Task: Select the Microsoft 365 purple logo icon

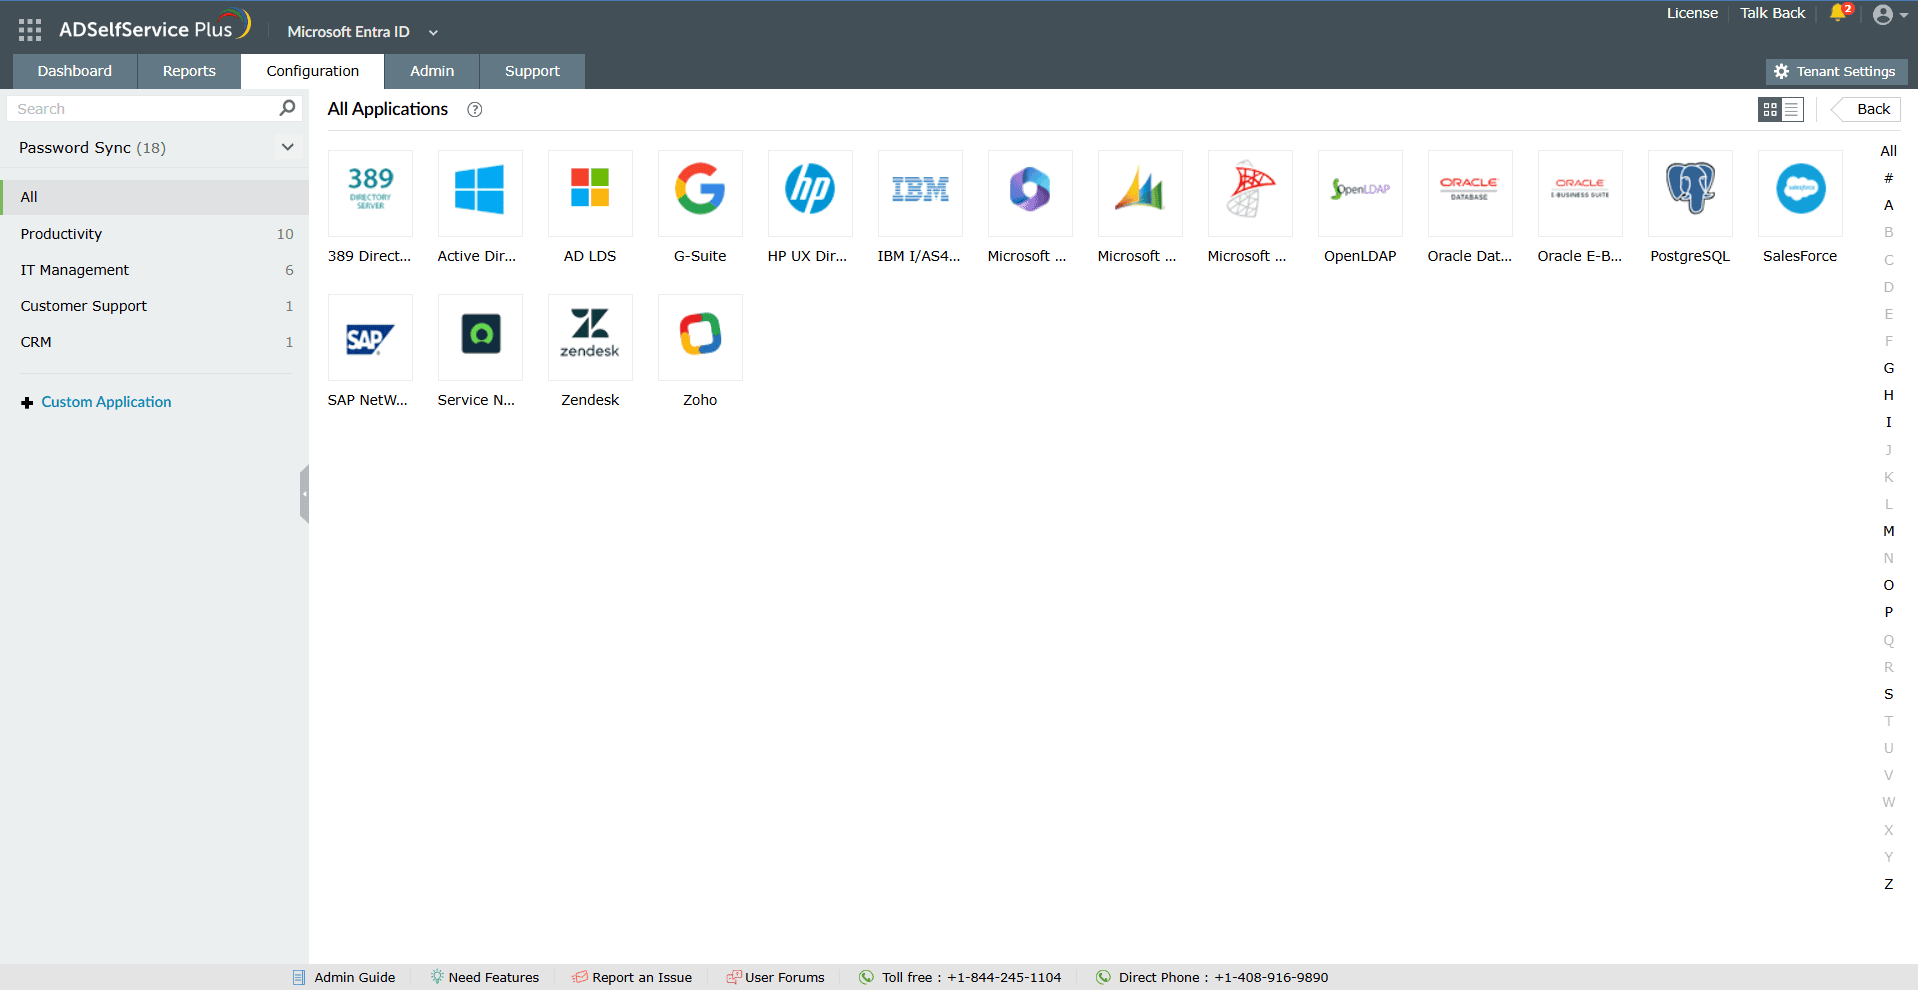Action: coord(1030,192)
